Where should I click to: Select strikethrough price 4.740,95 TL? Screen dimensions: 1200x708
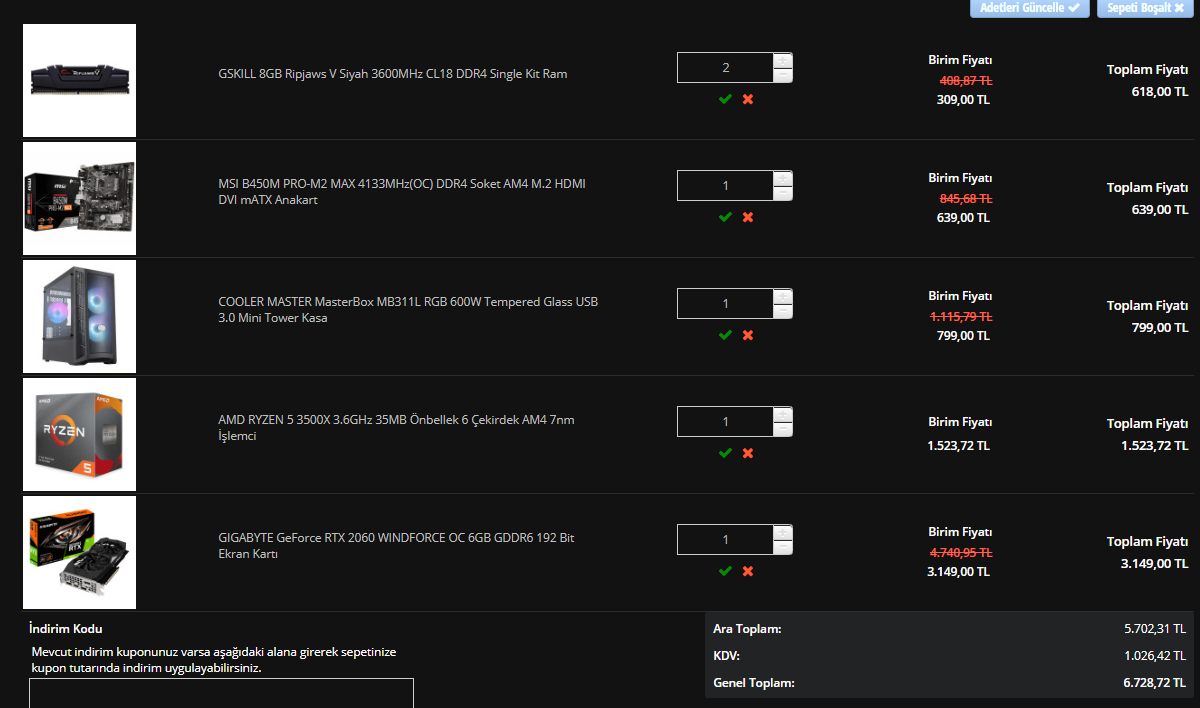point(961,552)
